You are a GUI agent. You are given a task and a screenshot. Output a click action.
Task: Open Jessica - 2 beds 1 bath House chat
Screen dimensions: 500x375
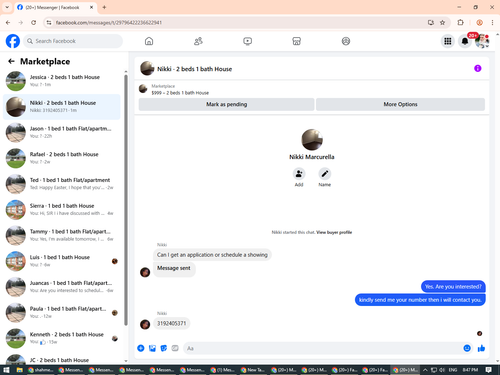click(62, 81)
